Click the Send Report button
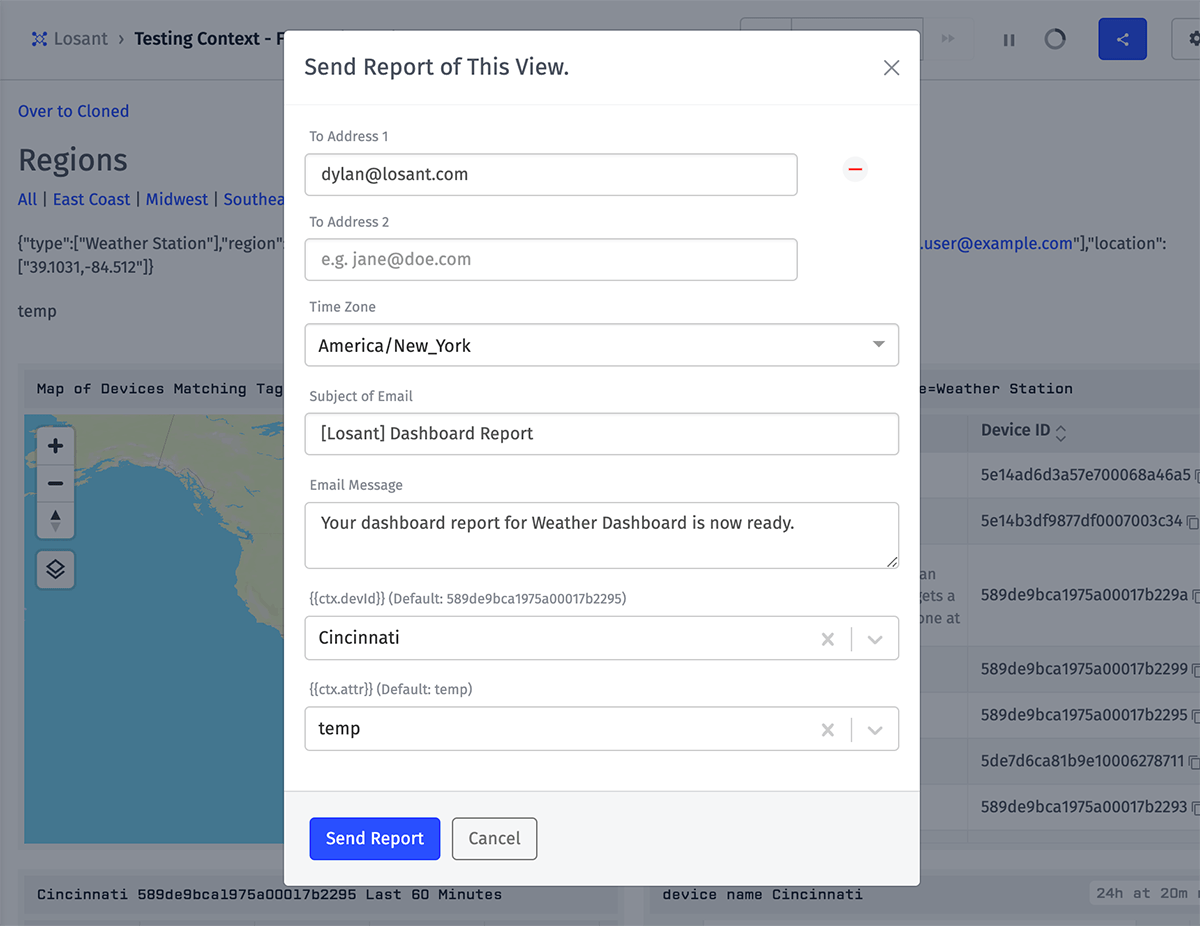The image size is (1200, 926). (x=374, y=838)
